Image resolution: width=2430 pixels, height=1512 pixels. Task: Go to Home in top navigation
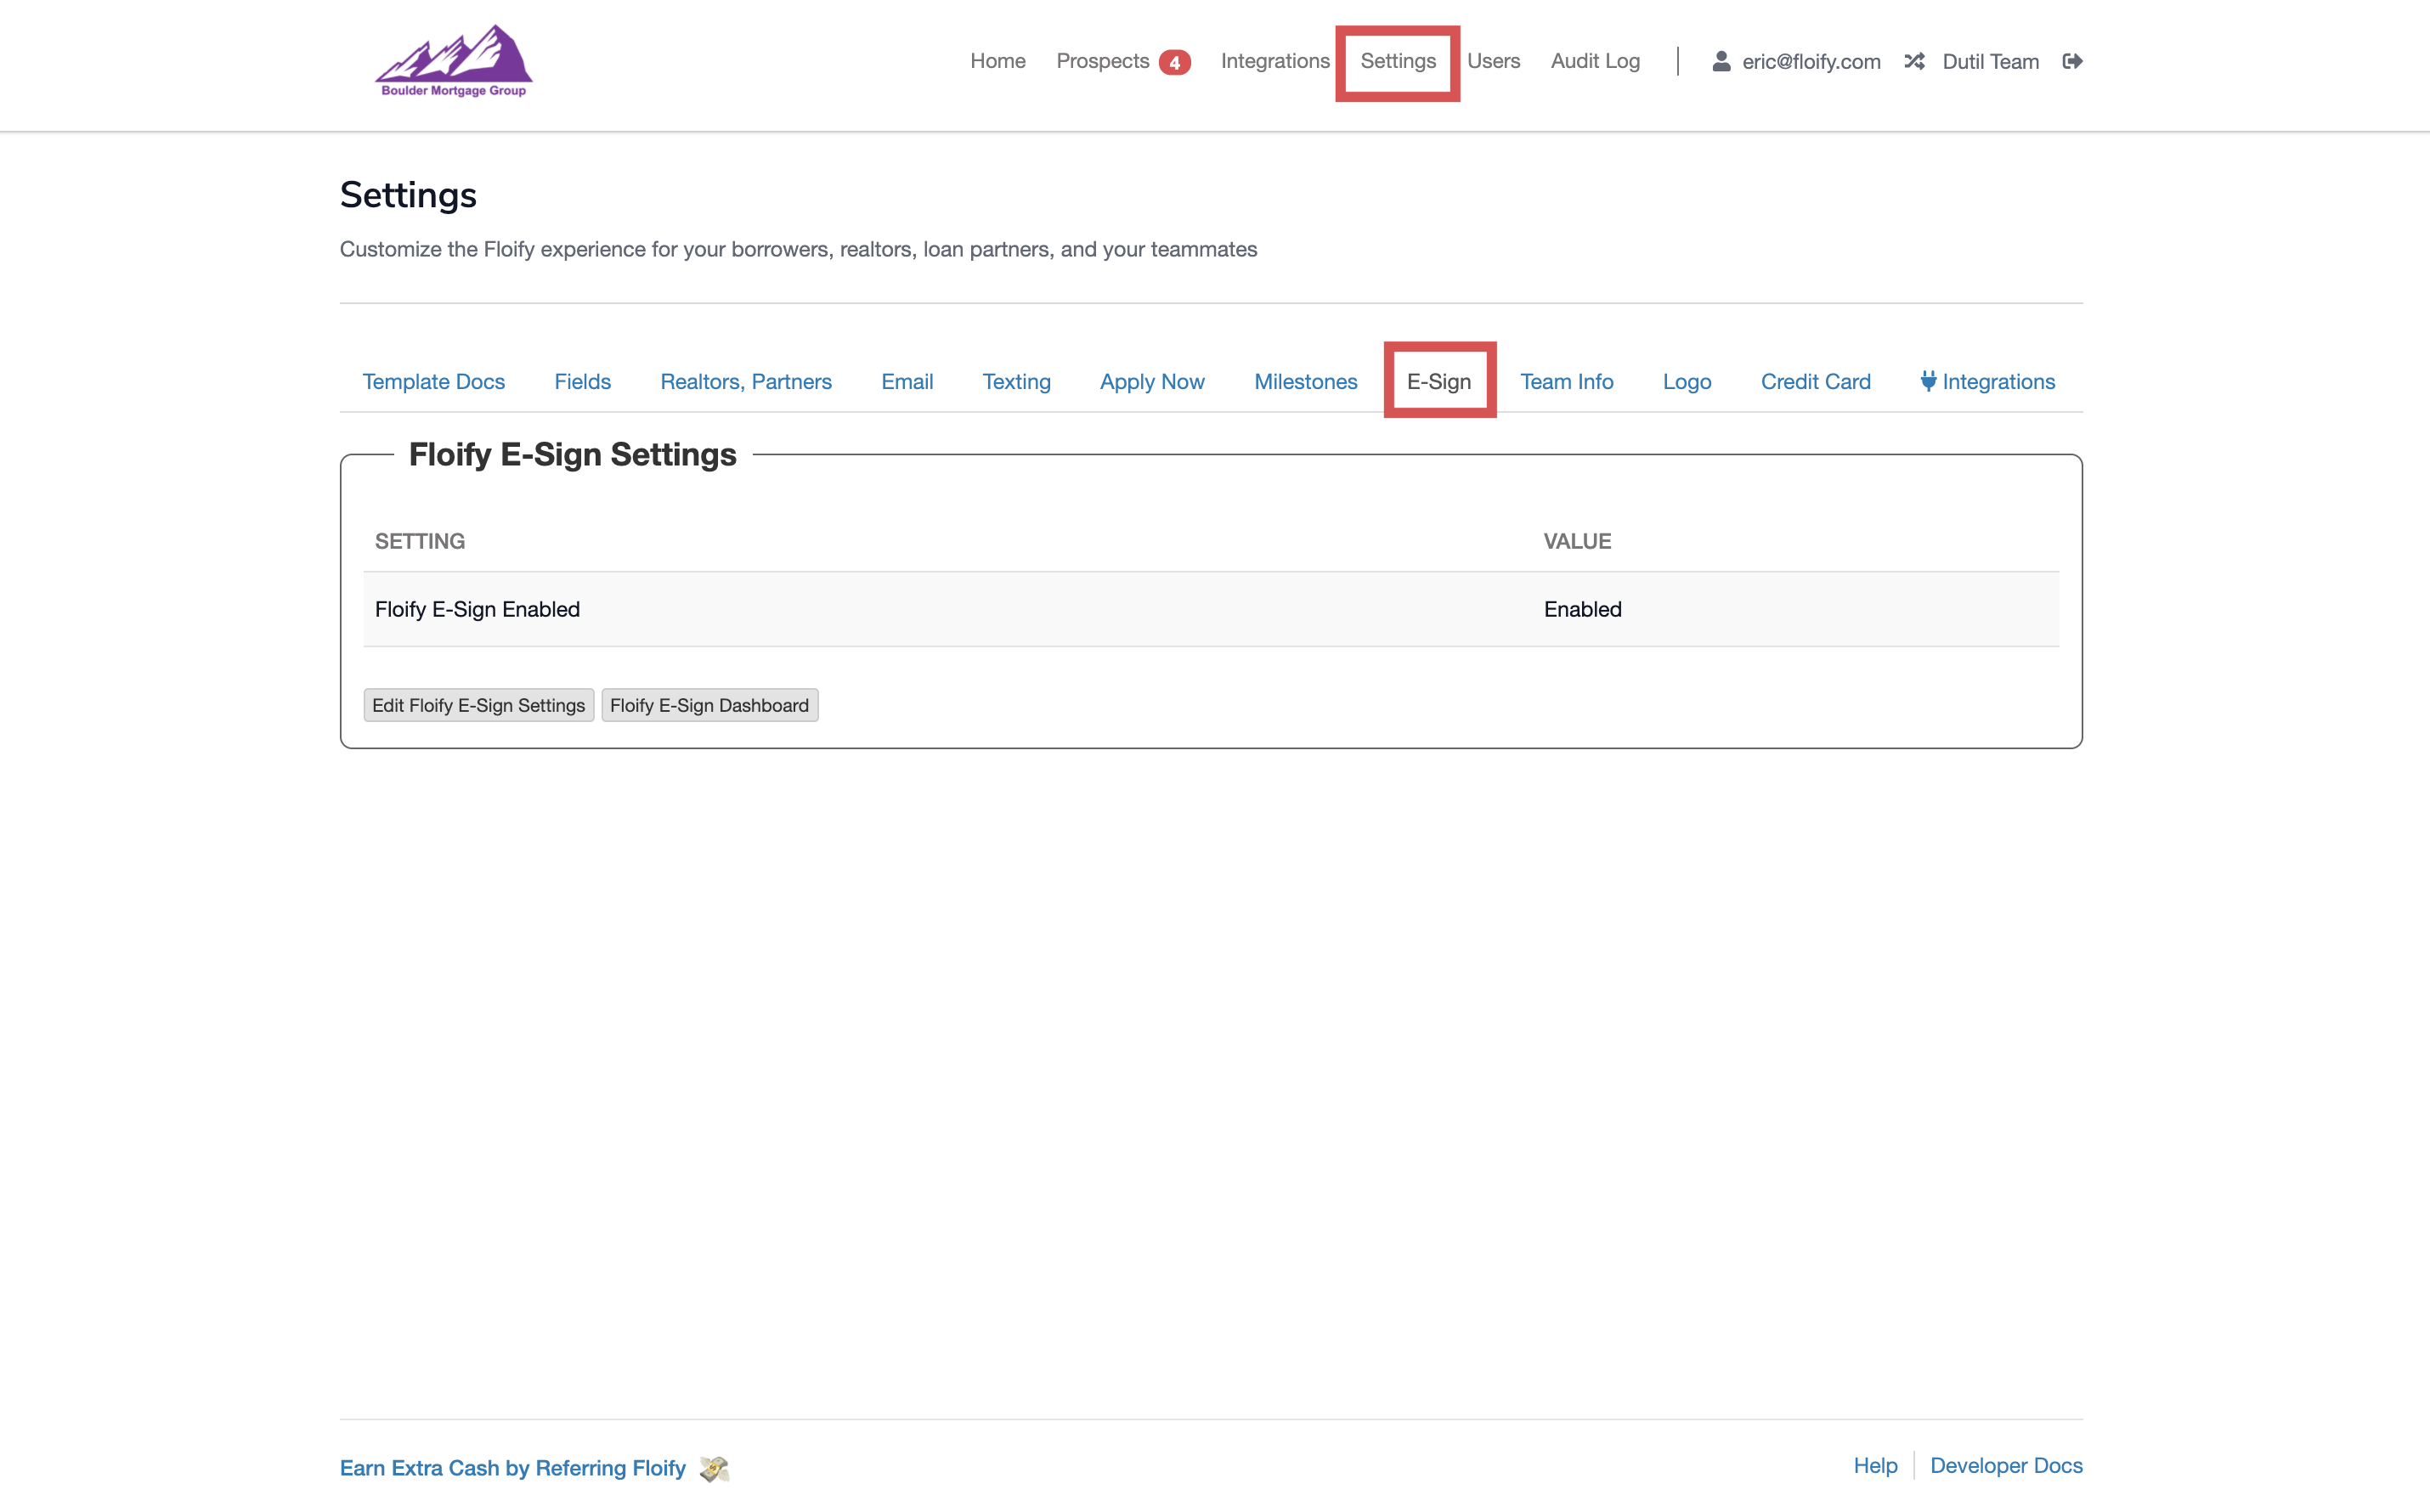997,61
